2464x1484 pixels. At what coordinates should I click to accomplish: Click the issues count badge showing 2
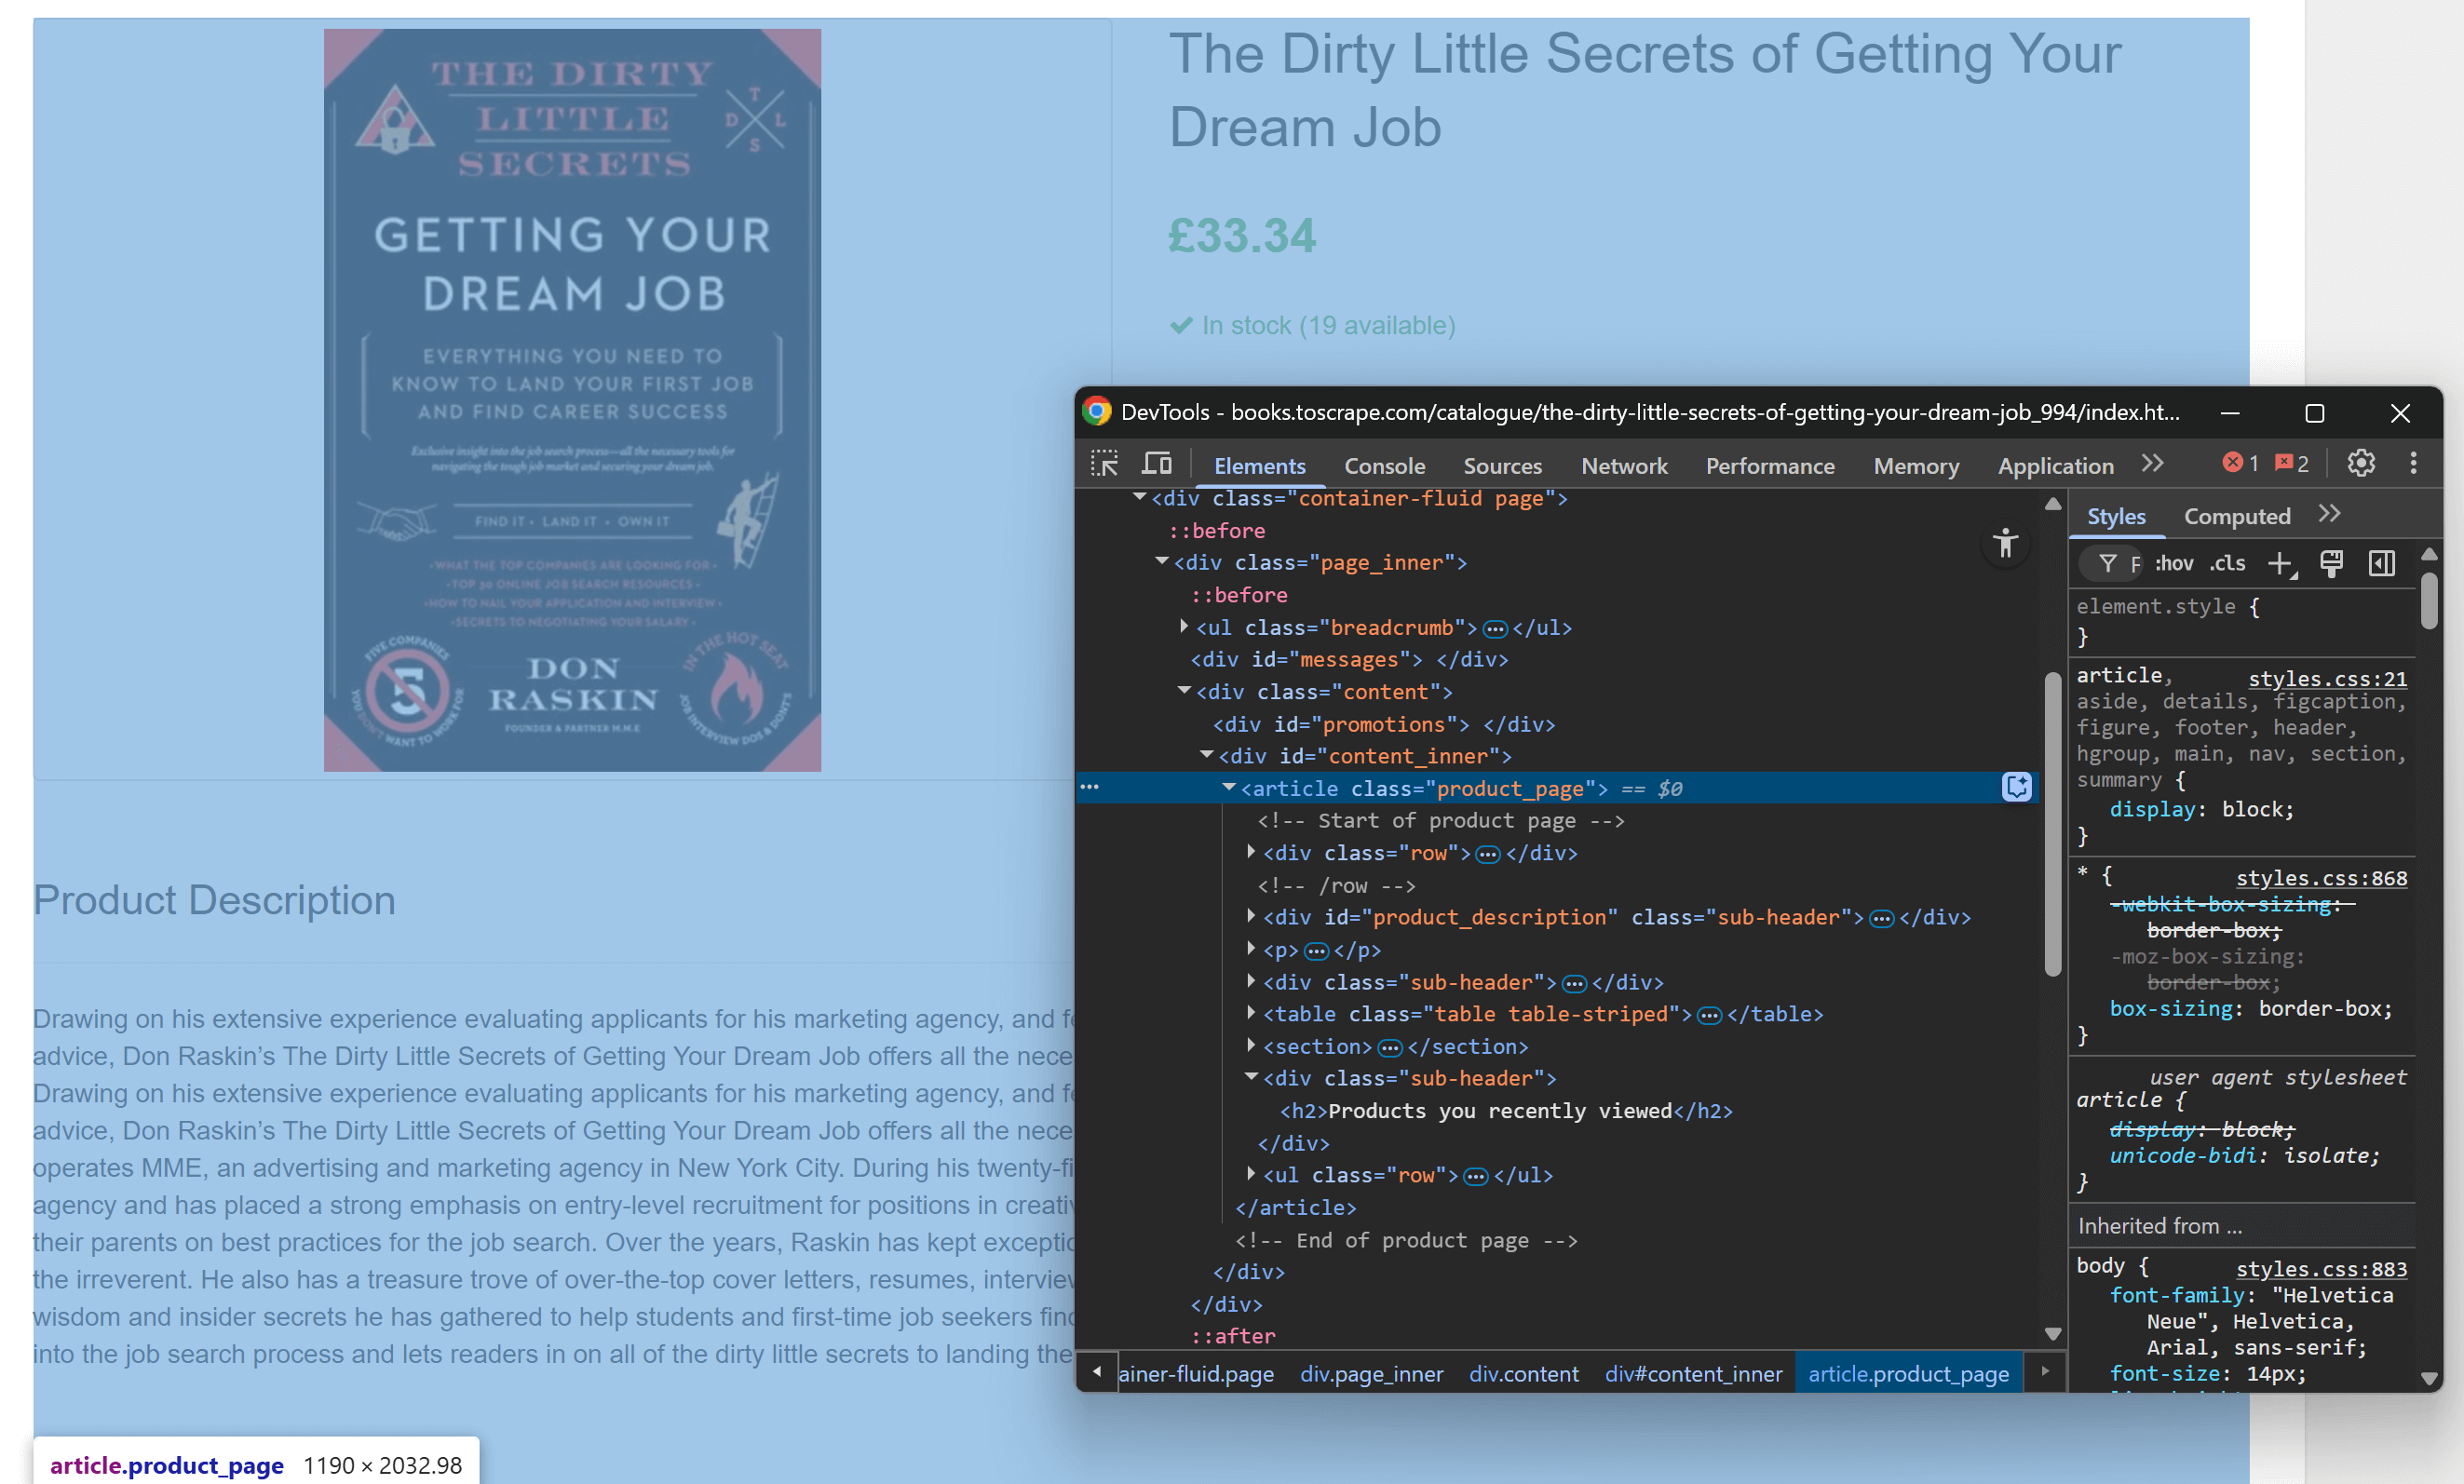pos(2292,464)
